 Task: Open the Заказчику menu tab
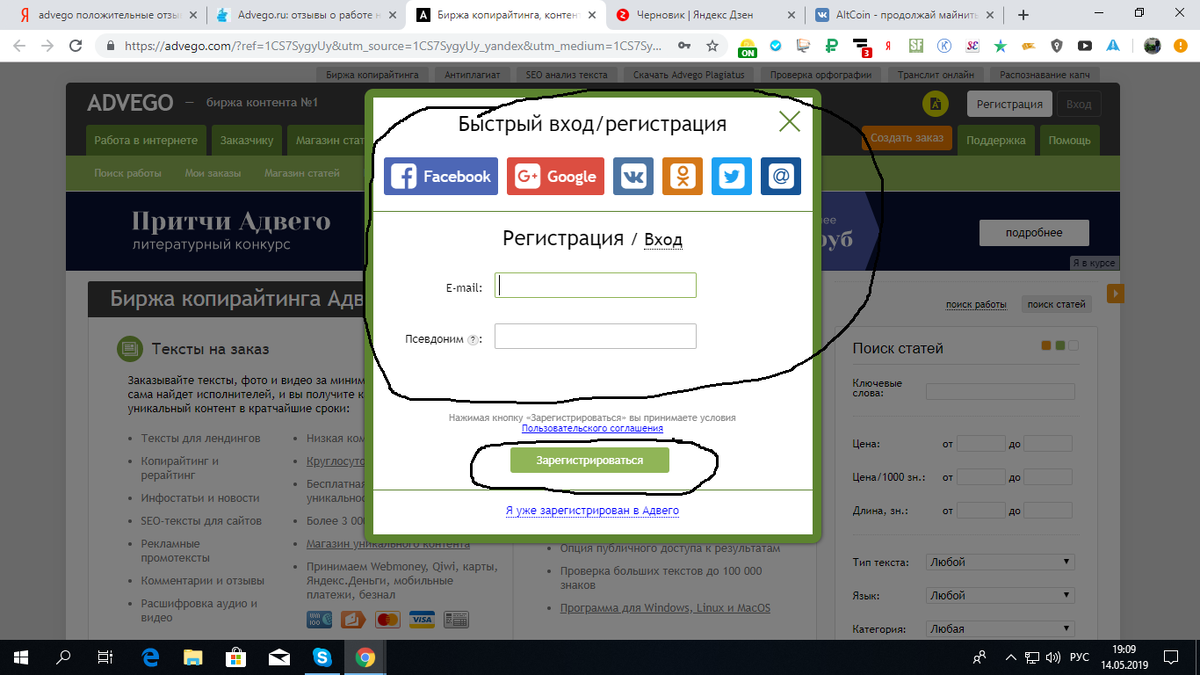point(247,141)
